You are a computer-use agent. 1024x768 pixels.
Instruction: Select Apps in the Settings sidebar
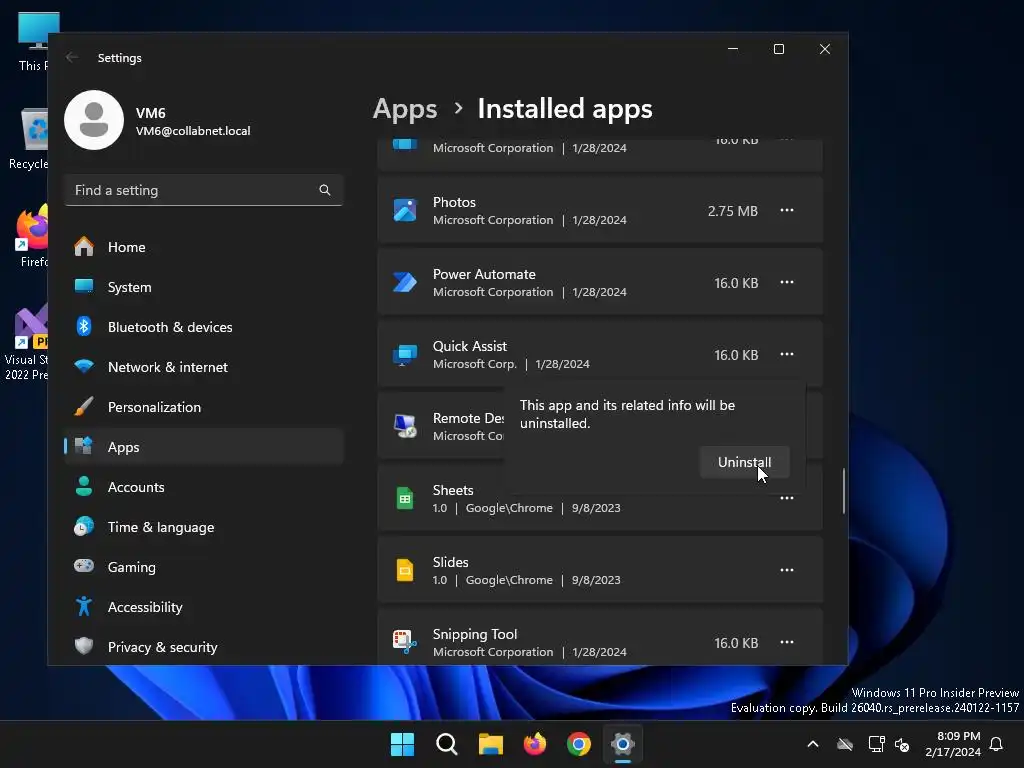pyautogui.click(x=204, y=447)
